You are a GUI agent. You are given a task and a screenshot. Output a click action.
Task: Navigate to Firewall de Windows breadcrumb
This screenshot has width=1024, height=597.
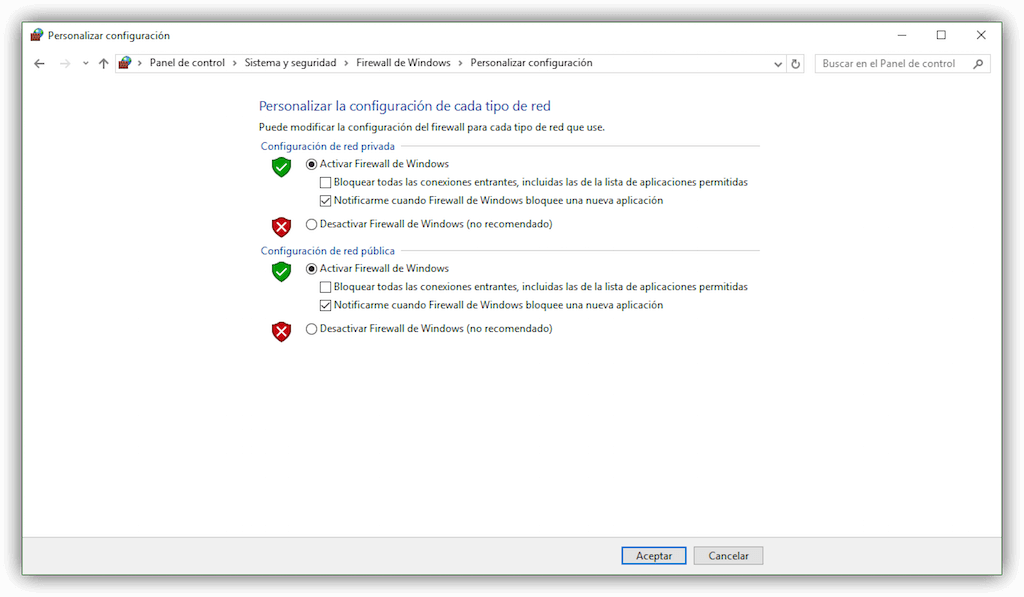(403, 63)
